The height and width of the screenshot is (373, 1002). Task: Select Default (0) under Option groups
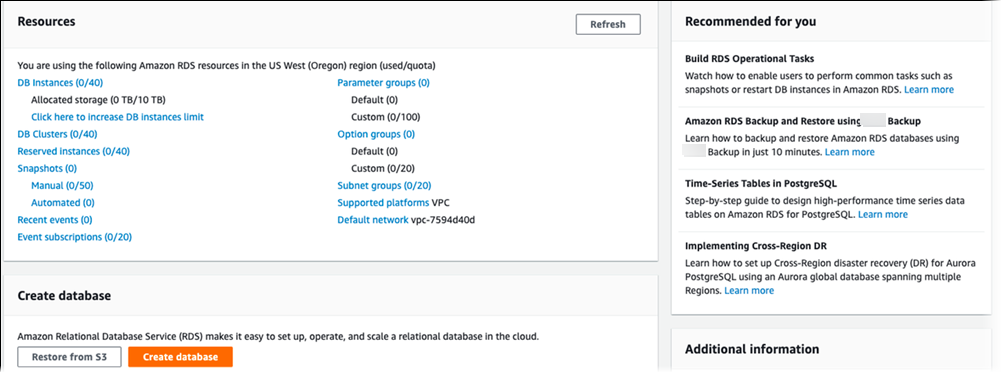tap(374, 151)
